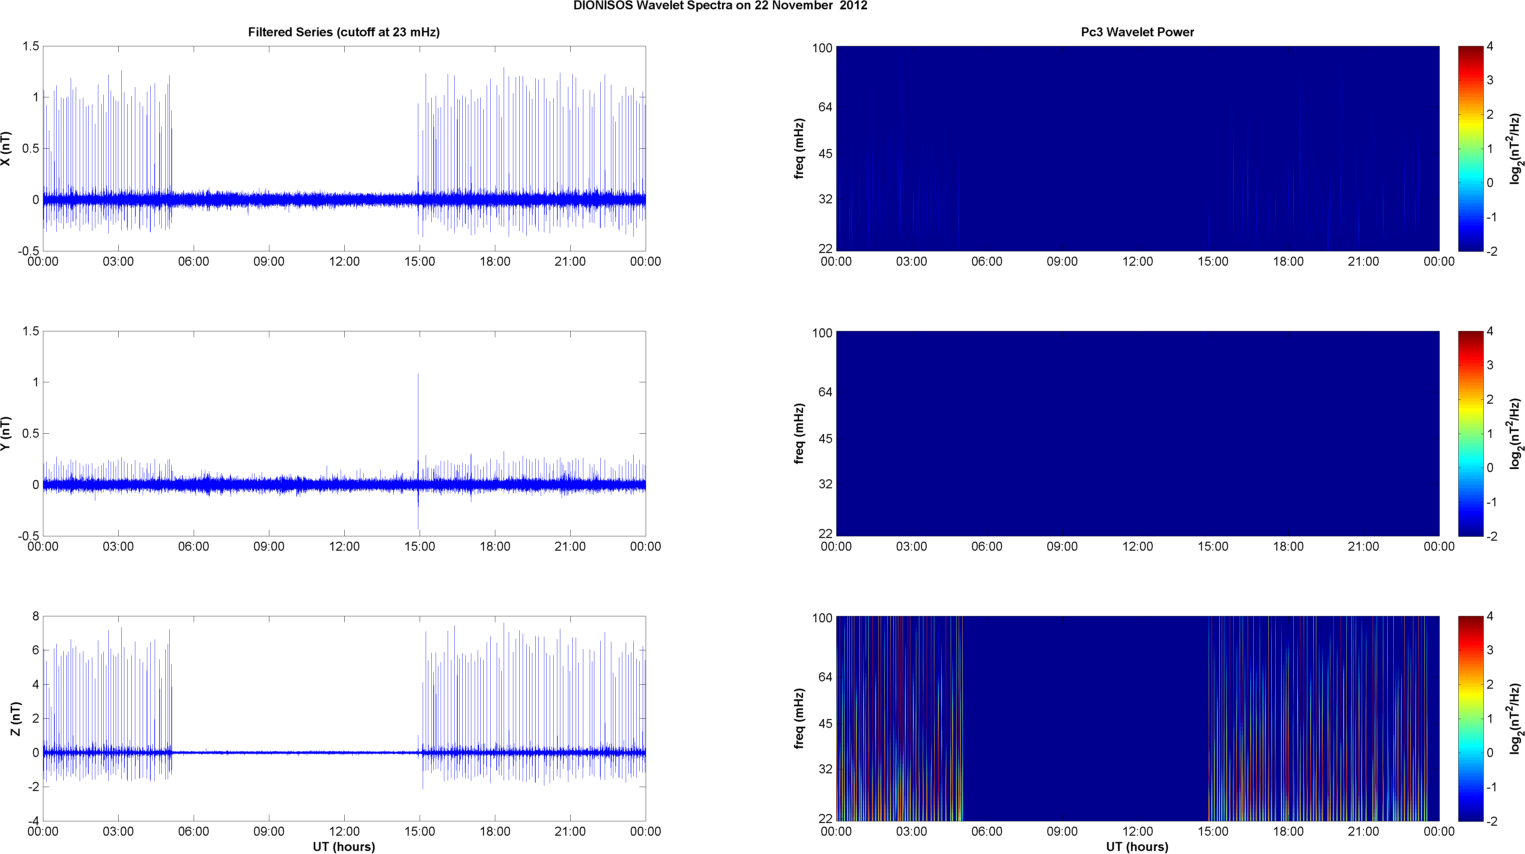Click the colorbar beside the middle spectrogram
The image size is (1525, 854).
(x=1470, y=433)
